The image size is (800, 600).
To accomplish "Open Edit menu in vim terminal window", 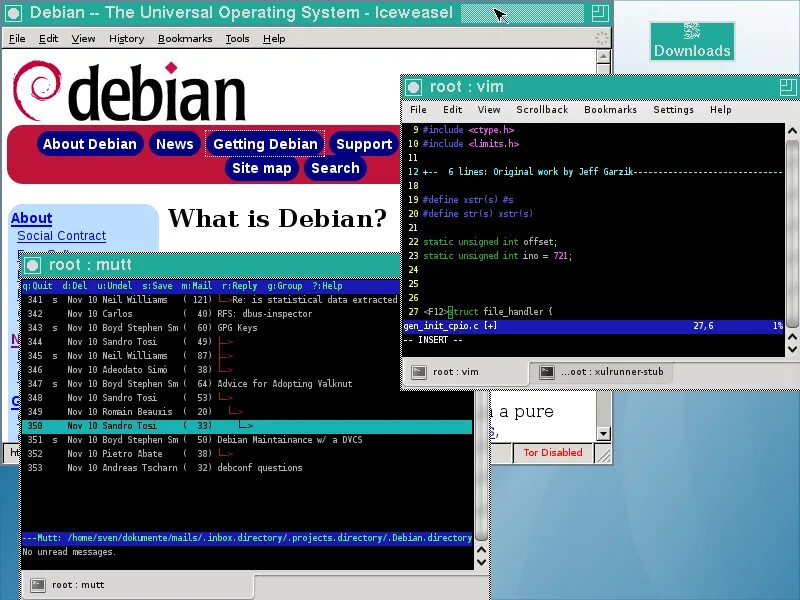I will tap(453, 110).
